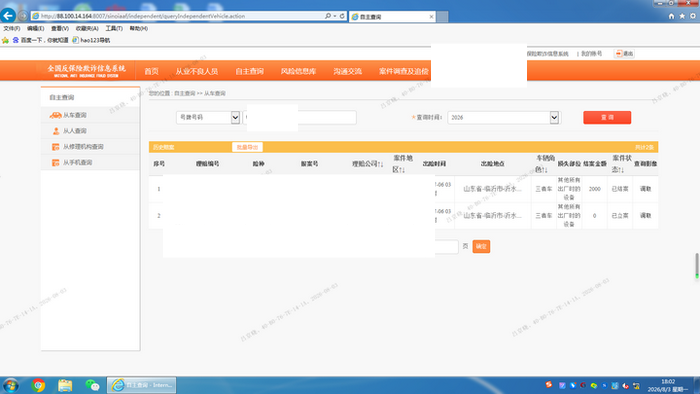Open the 帮助(H) menu
Screen dimensions: 700x394
(x=139, y=29)
